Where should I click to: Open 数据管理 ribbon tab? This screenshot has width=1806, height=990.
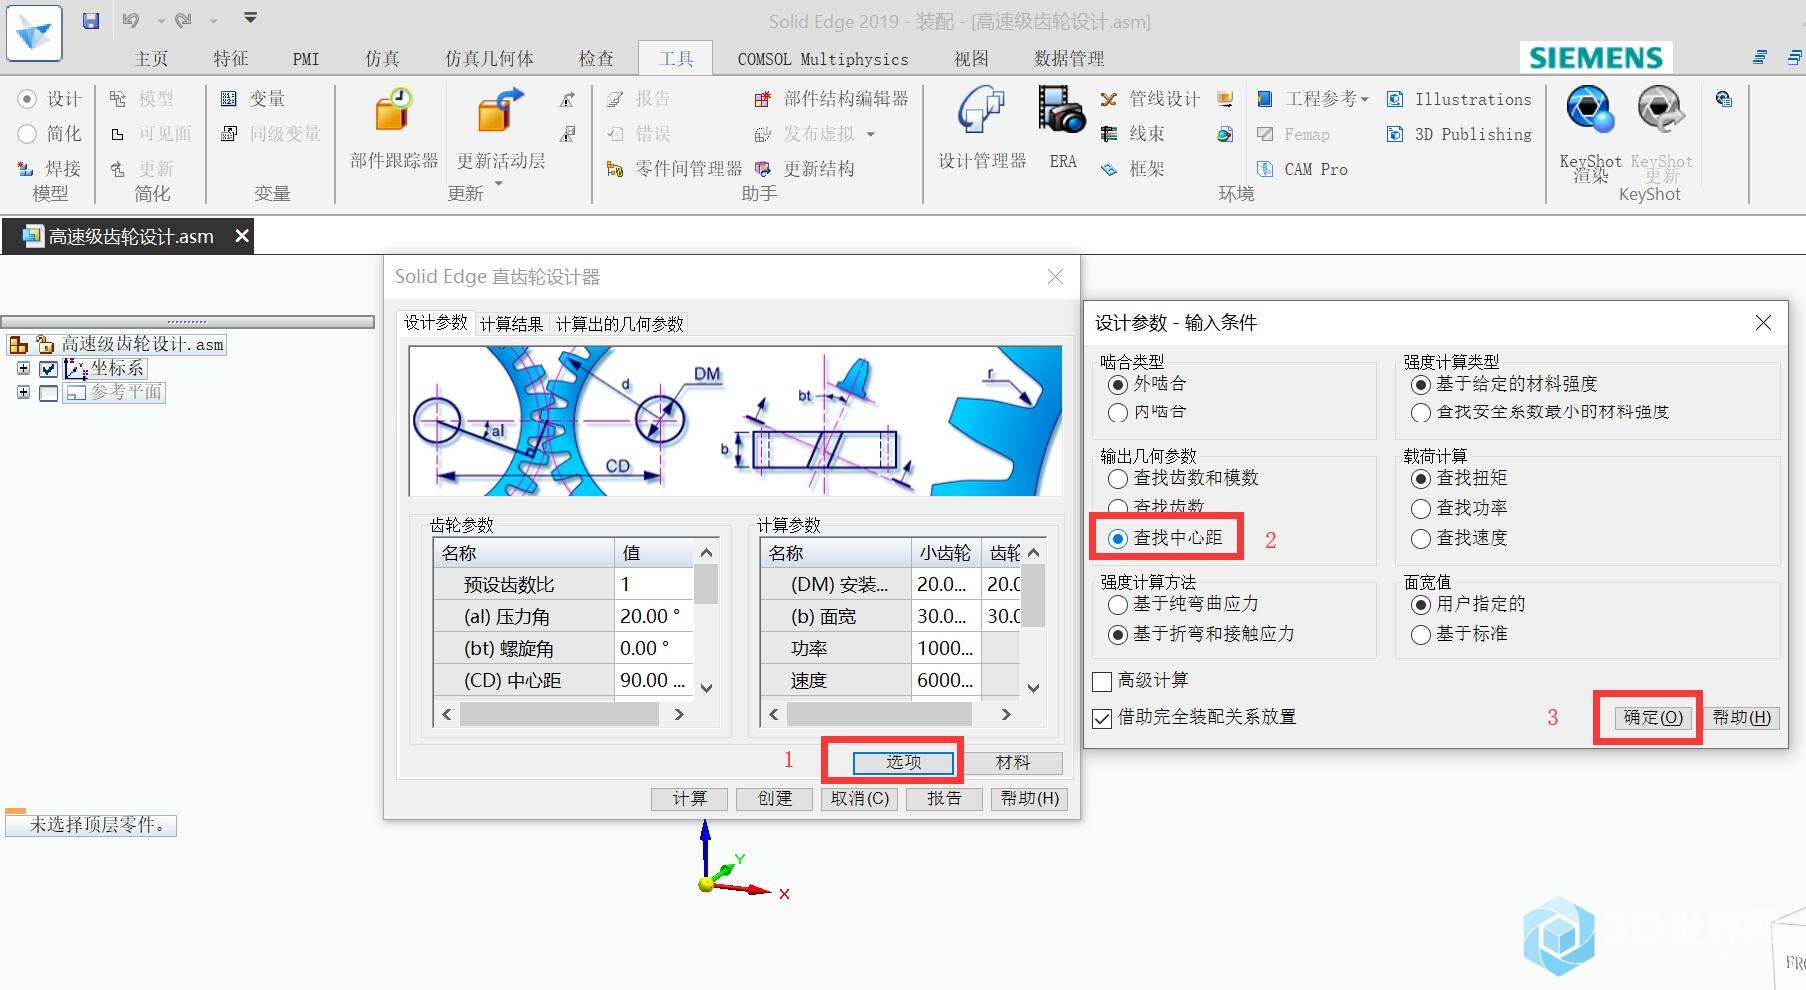1069,59
